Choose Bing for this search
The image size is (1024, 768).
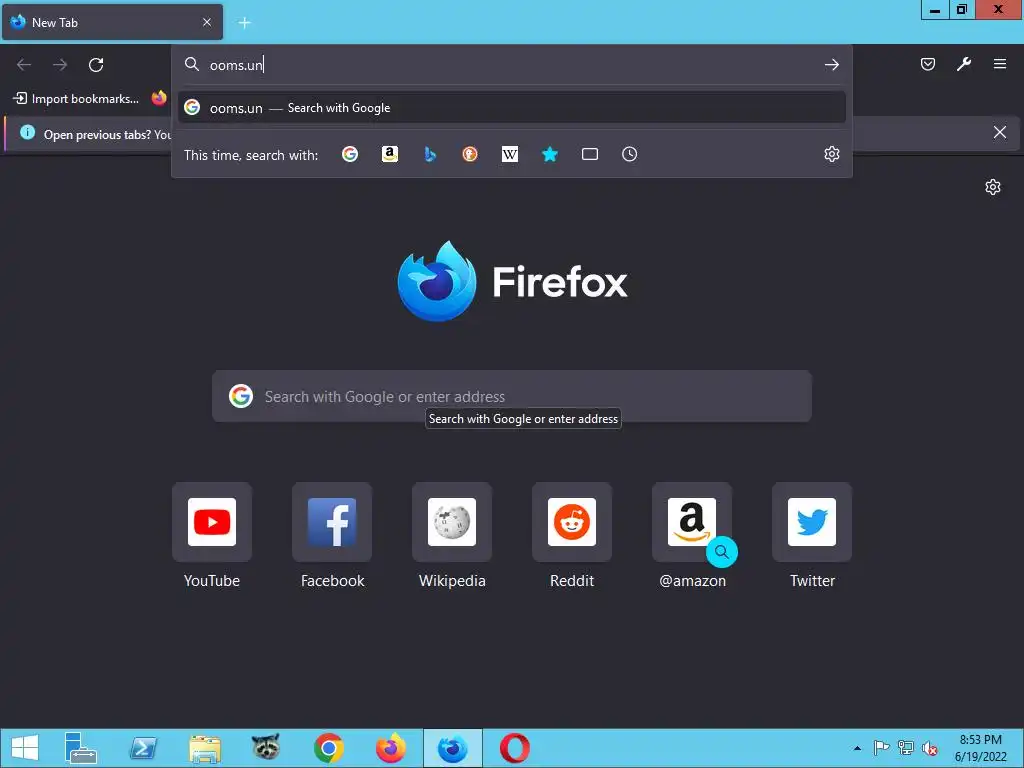click(430, 154)
